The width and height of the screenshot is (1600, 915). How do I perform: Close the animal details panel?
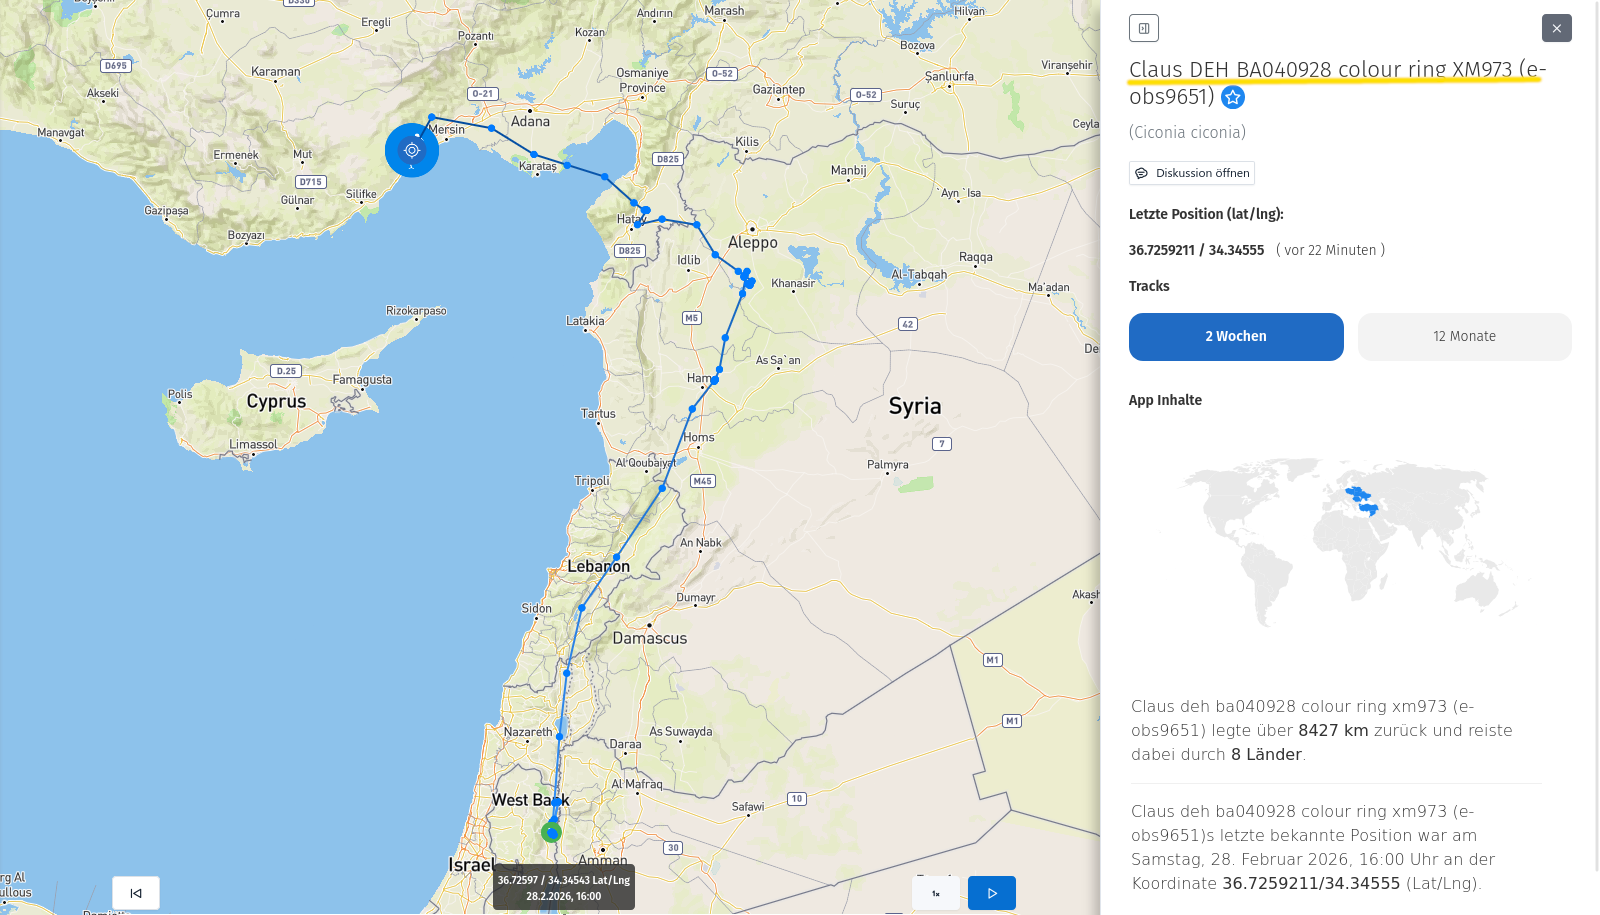(x=1556, y=28)
